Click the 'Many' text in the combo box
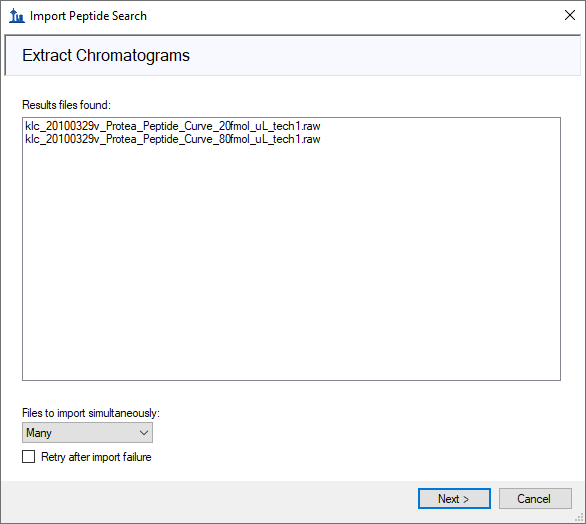Screen dimensions: 586x524 click(39, 433)
